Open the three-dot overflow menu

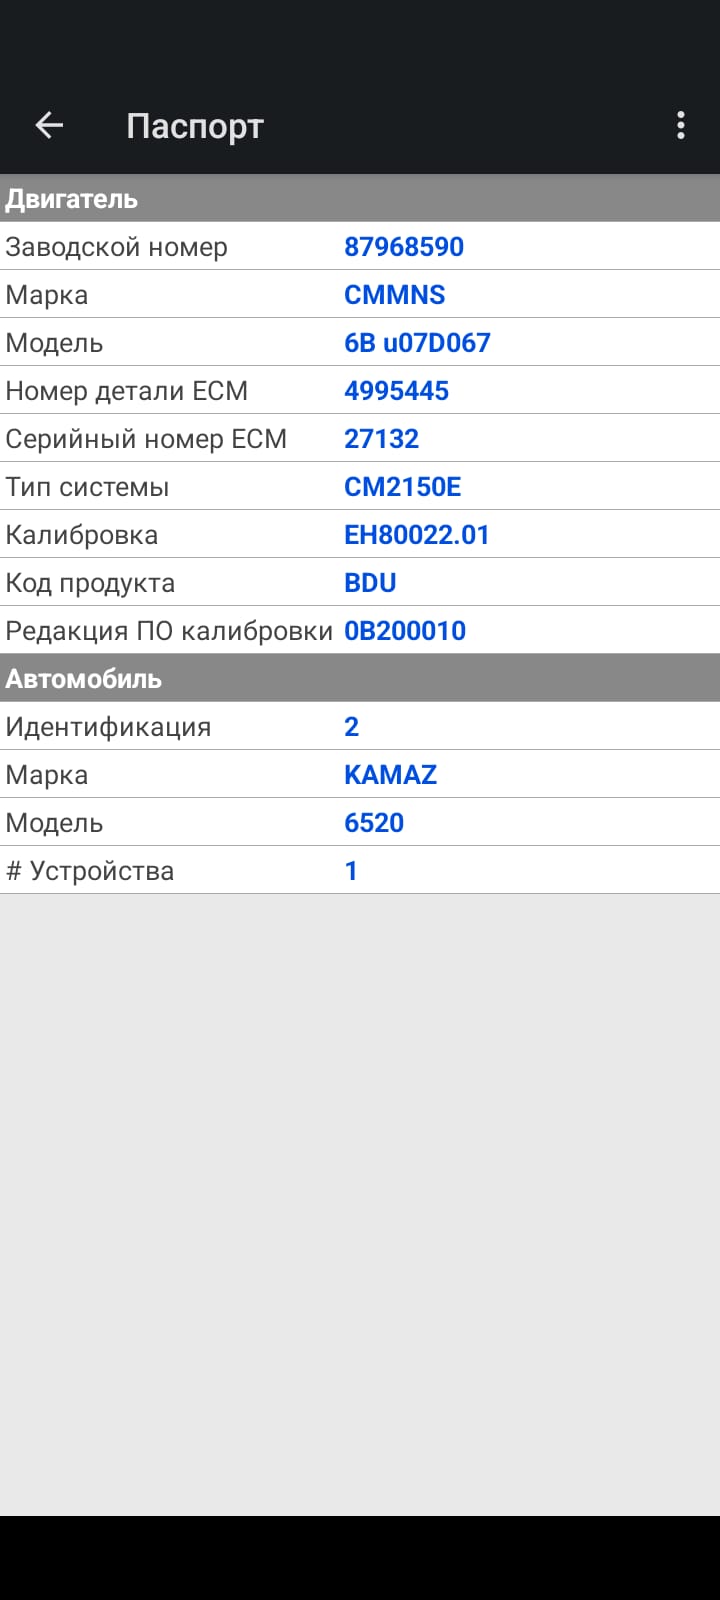click(681, 125)
